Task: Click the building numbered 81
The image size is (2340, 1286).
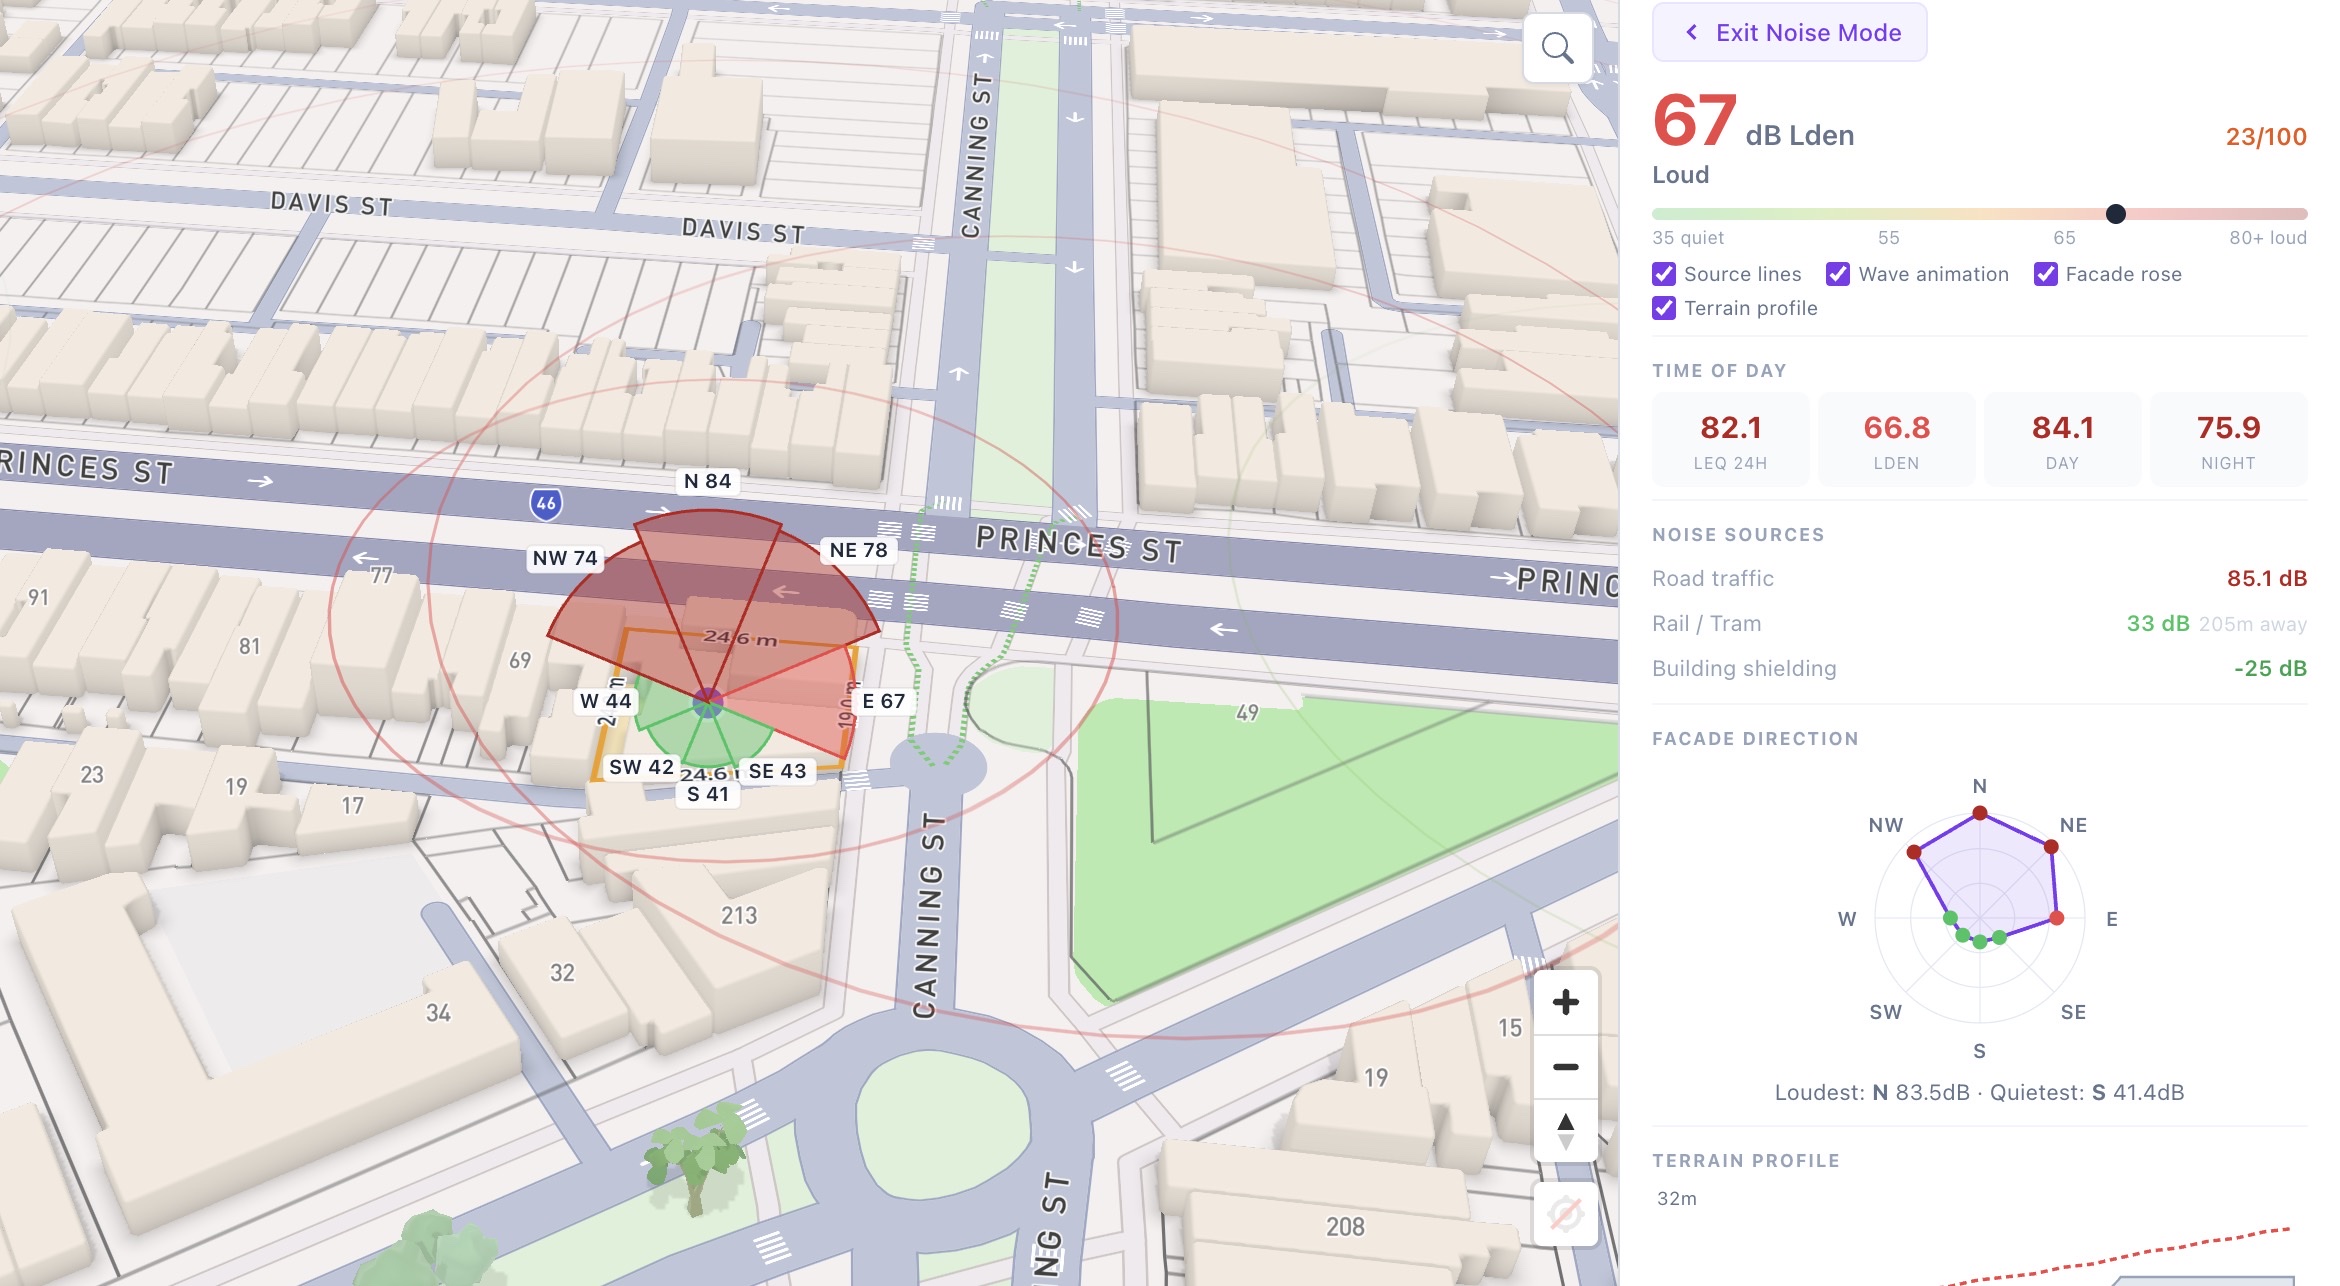Action: pyautogui.click(x=249, y=647)
